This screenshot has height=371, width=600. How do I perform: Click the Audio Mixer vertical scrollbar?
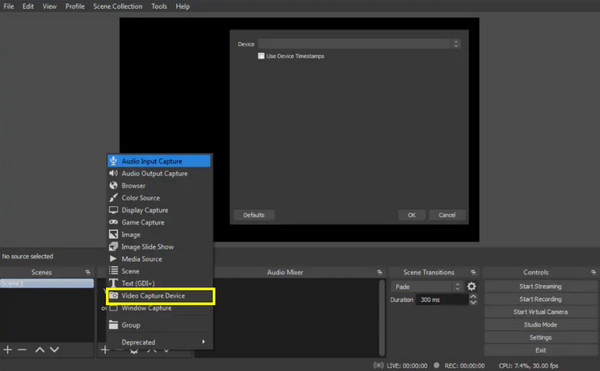click(382, 317)
